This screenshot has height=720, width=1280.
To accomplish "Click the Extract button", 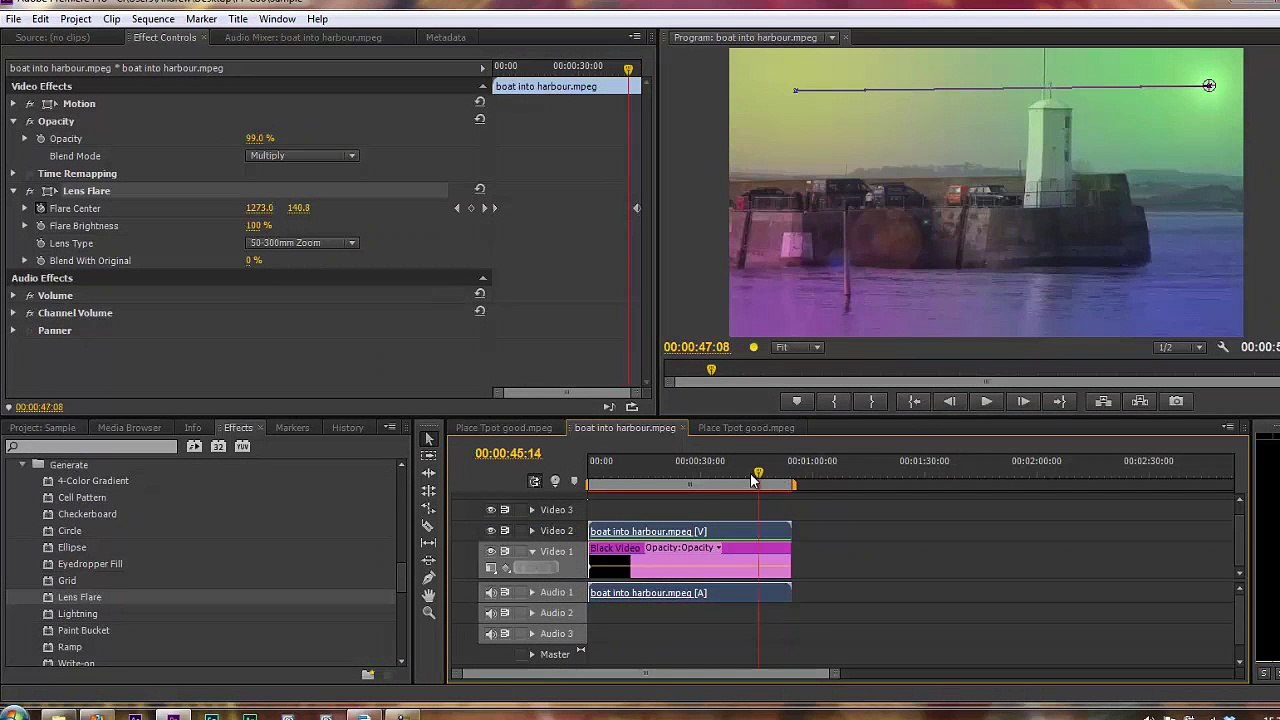I will 1140,401.
